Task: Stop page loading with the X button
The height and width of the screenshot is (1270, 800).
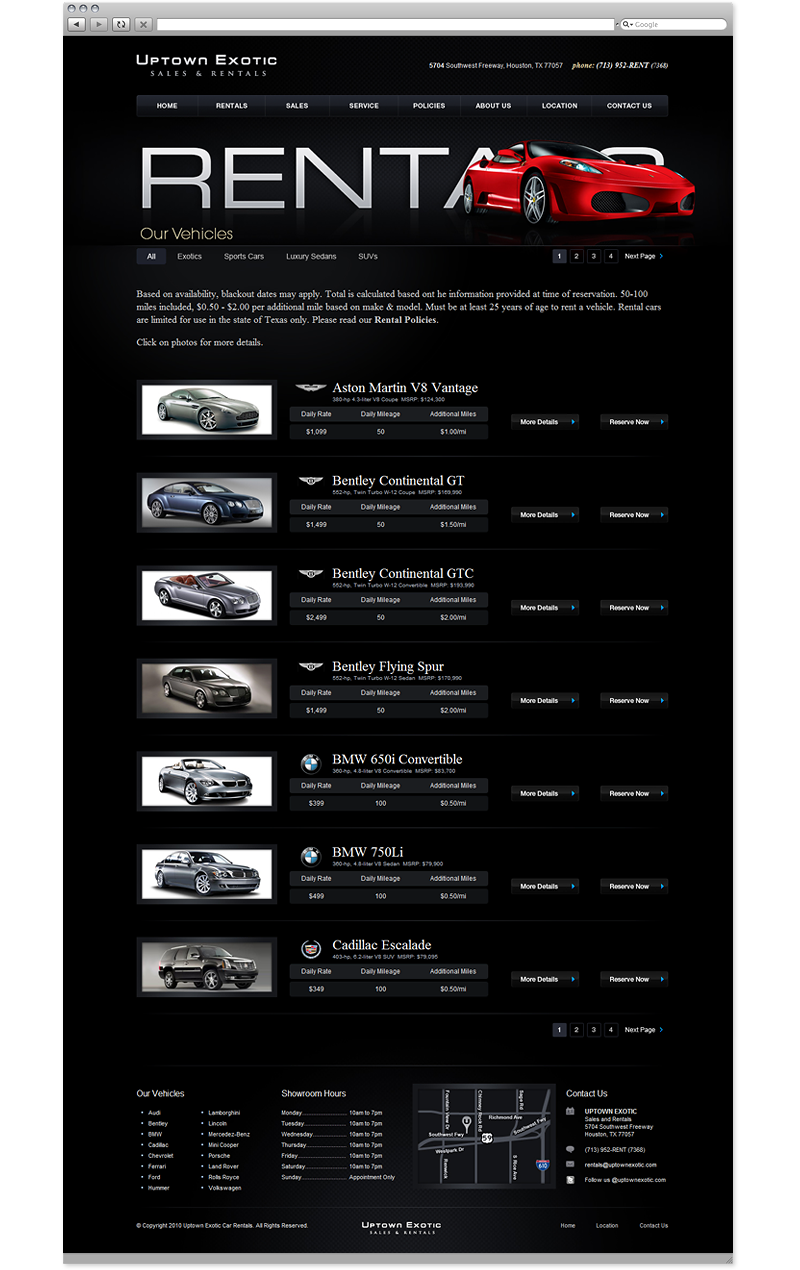Action: pyautogui.click(x=144, y=23)
